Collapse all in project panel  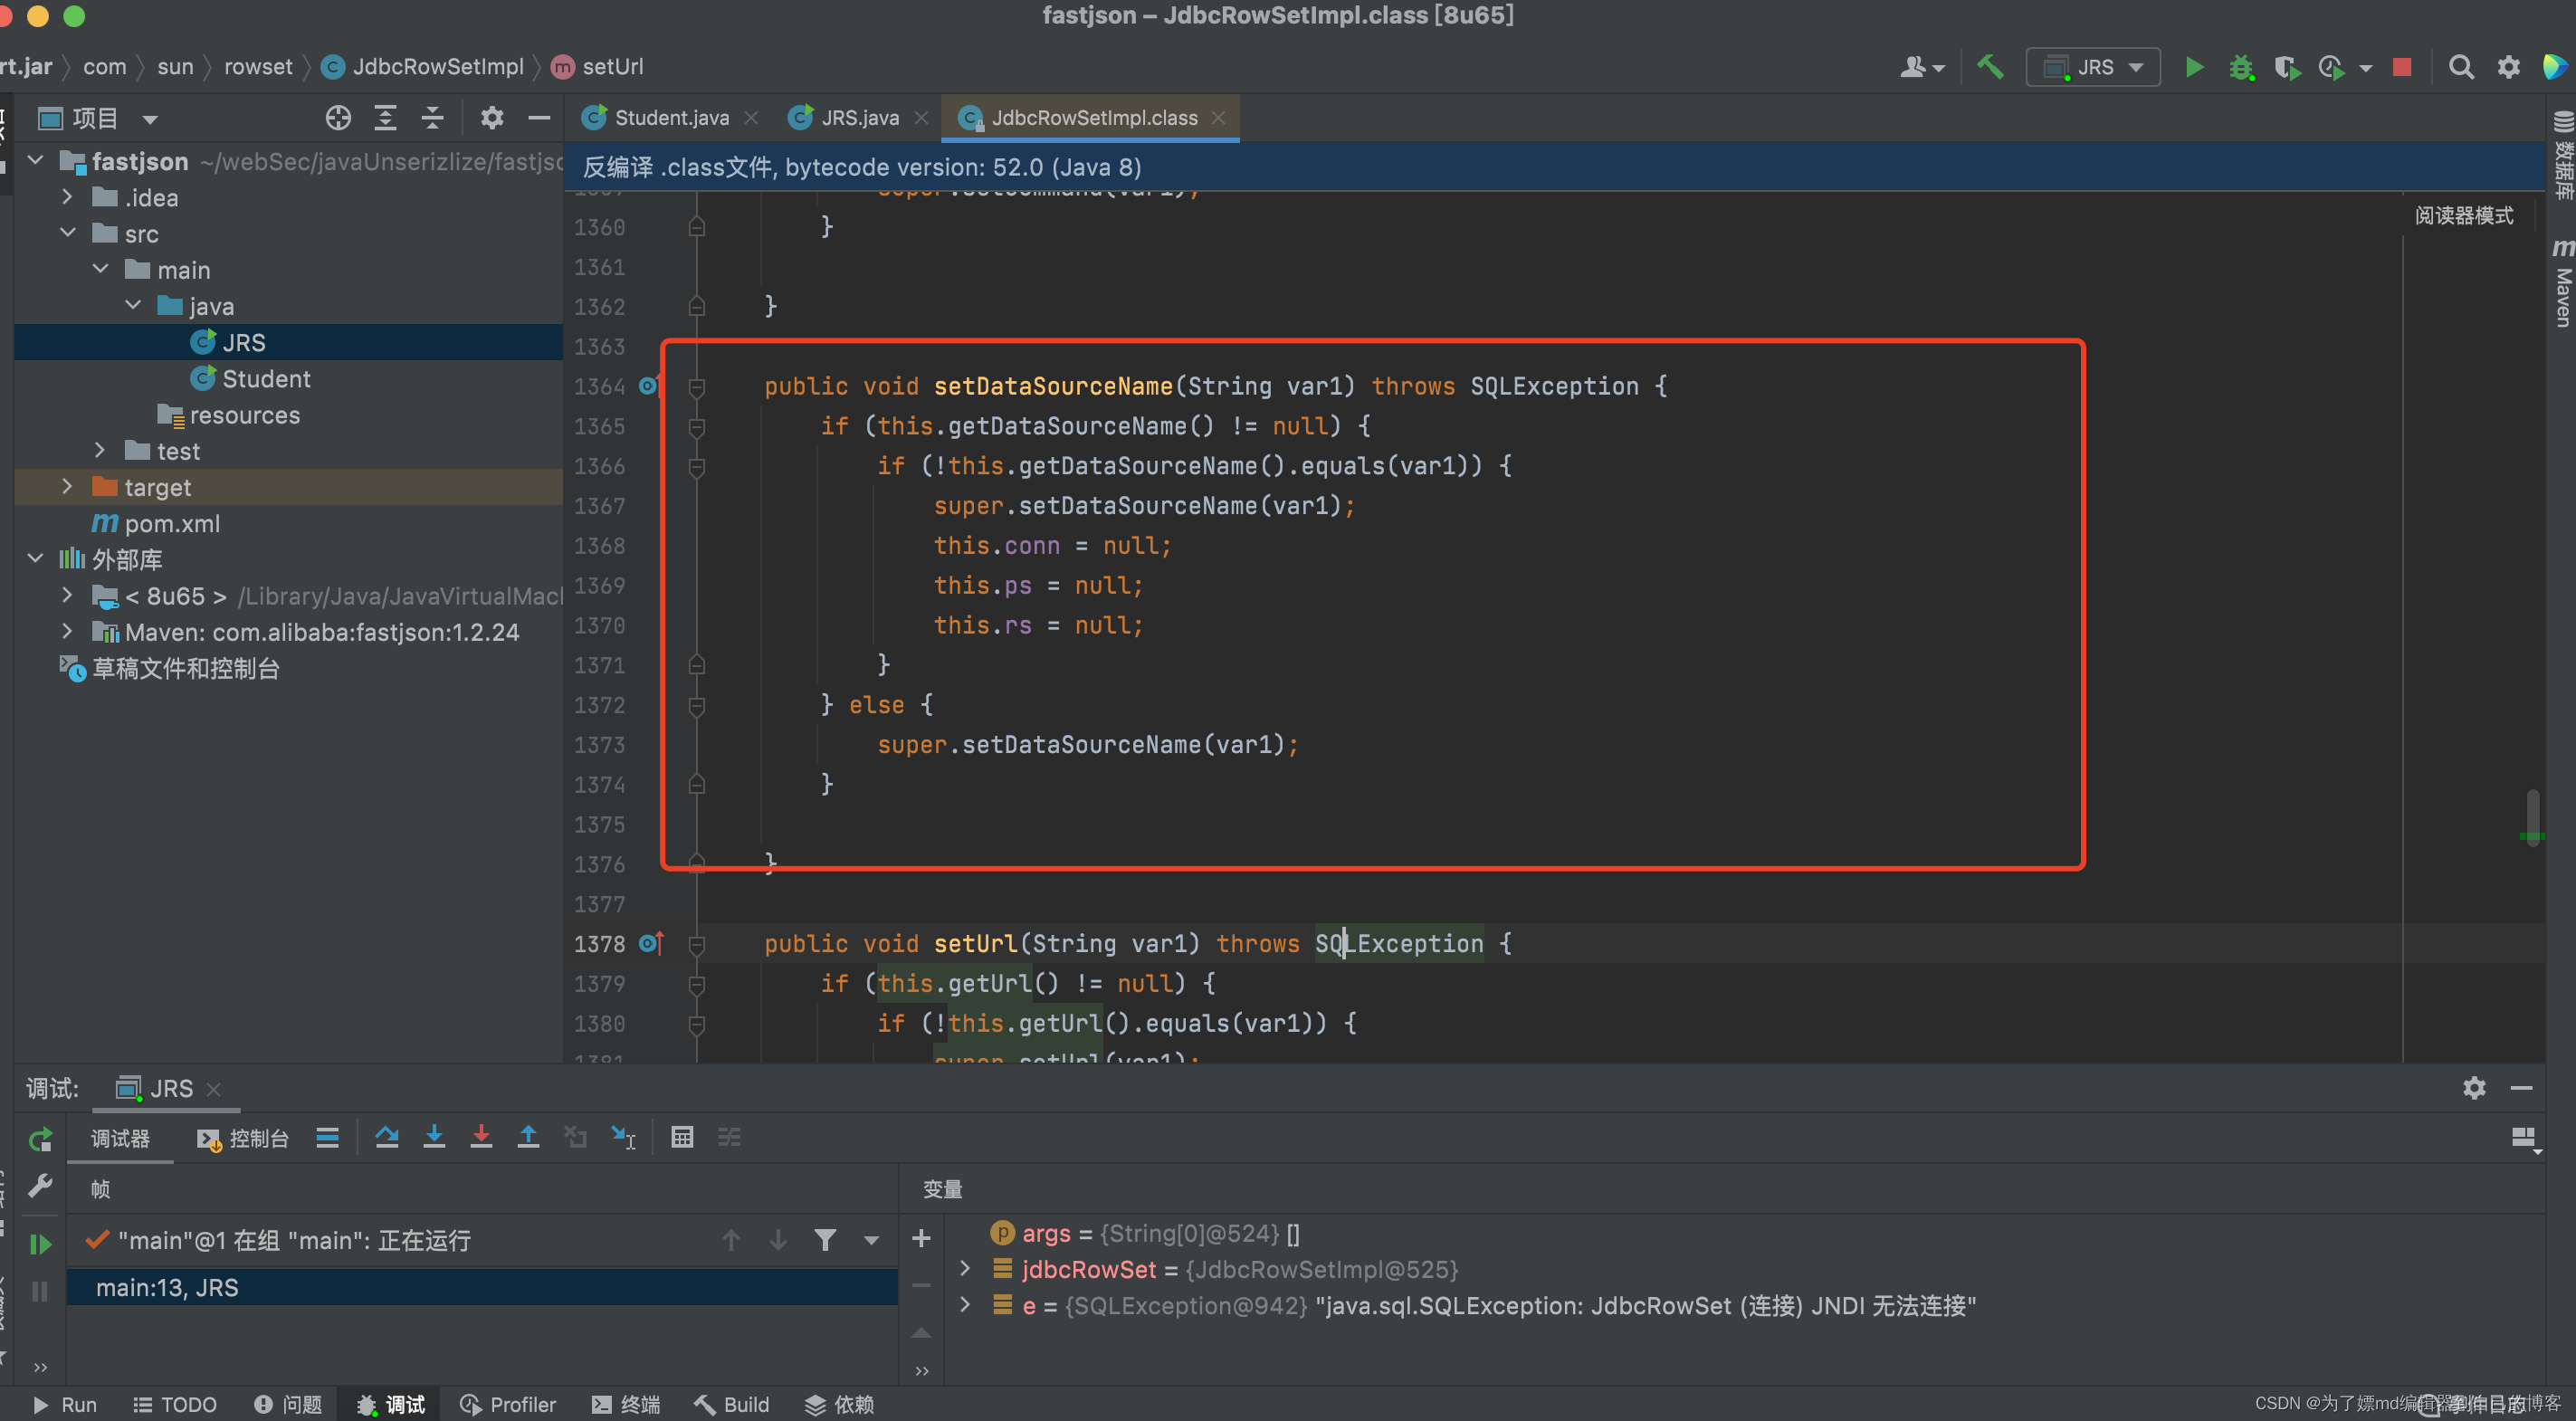click(x=432, y=118)
